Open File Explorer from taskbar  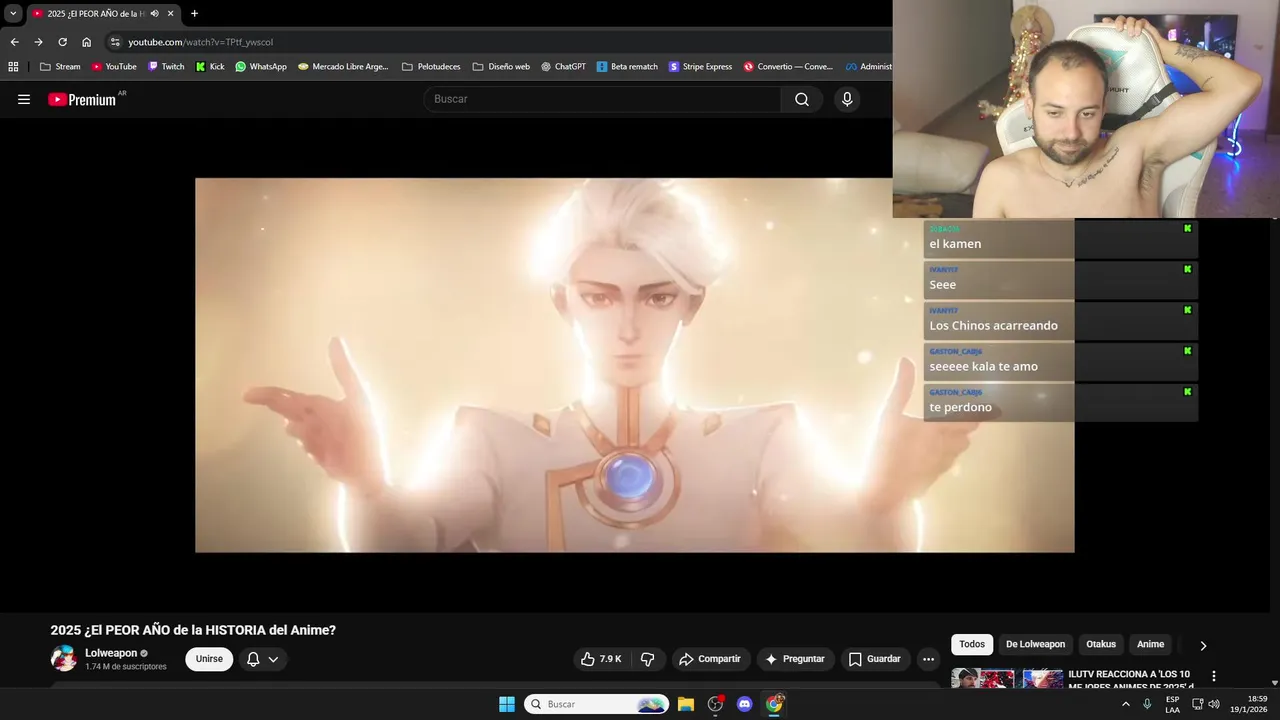coord(686,704)
